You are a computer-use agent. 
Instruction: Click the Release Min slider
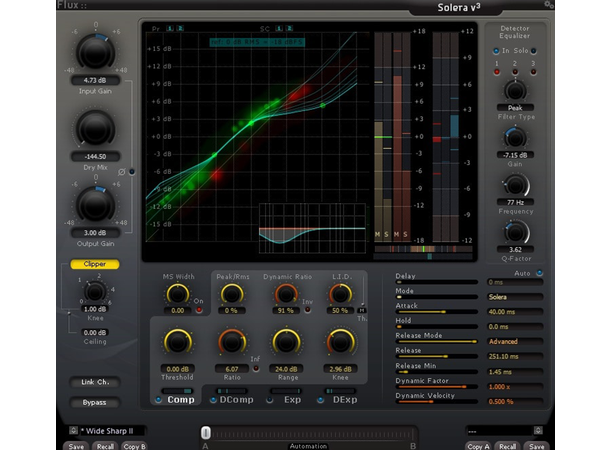click(x=436, y=372)
